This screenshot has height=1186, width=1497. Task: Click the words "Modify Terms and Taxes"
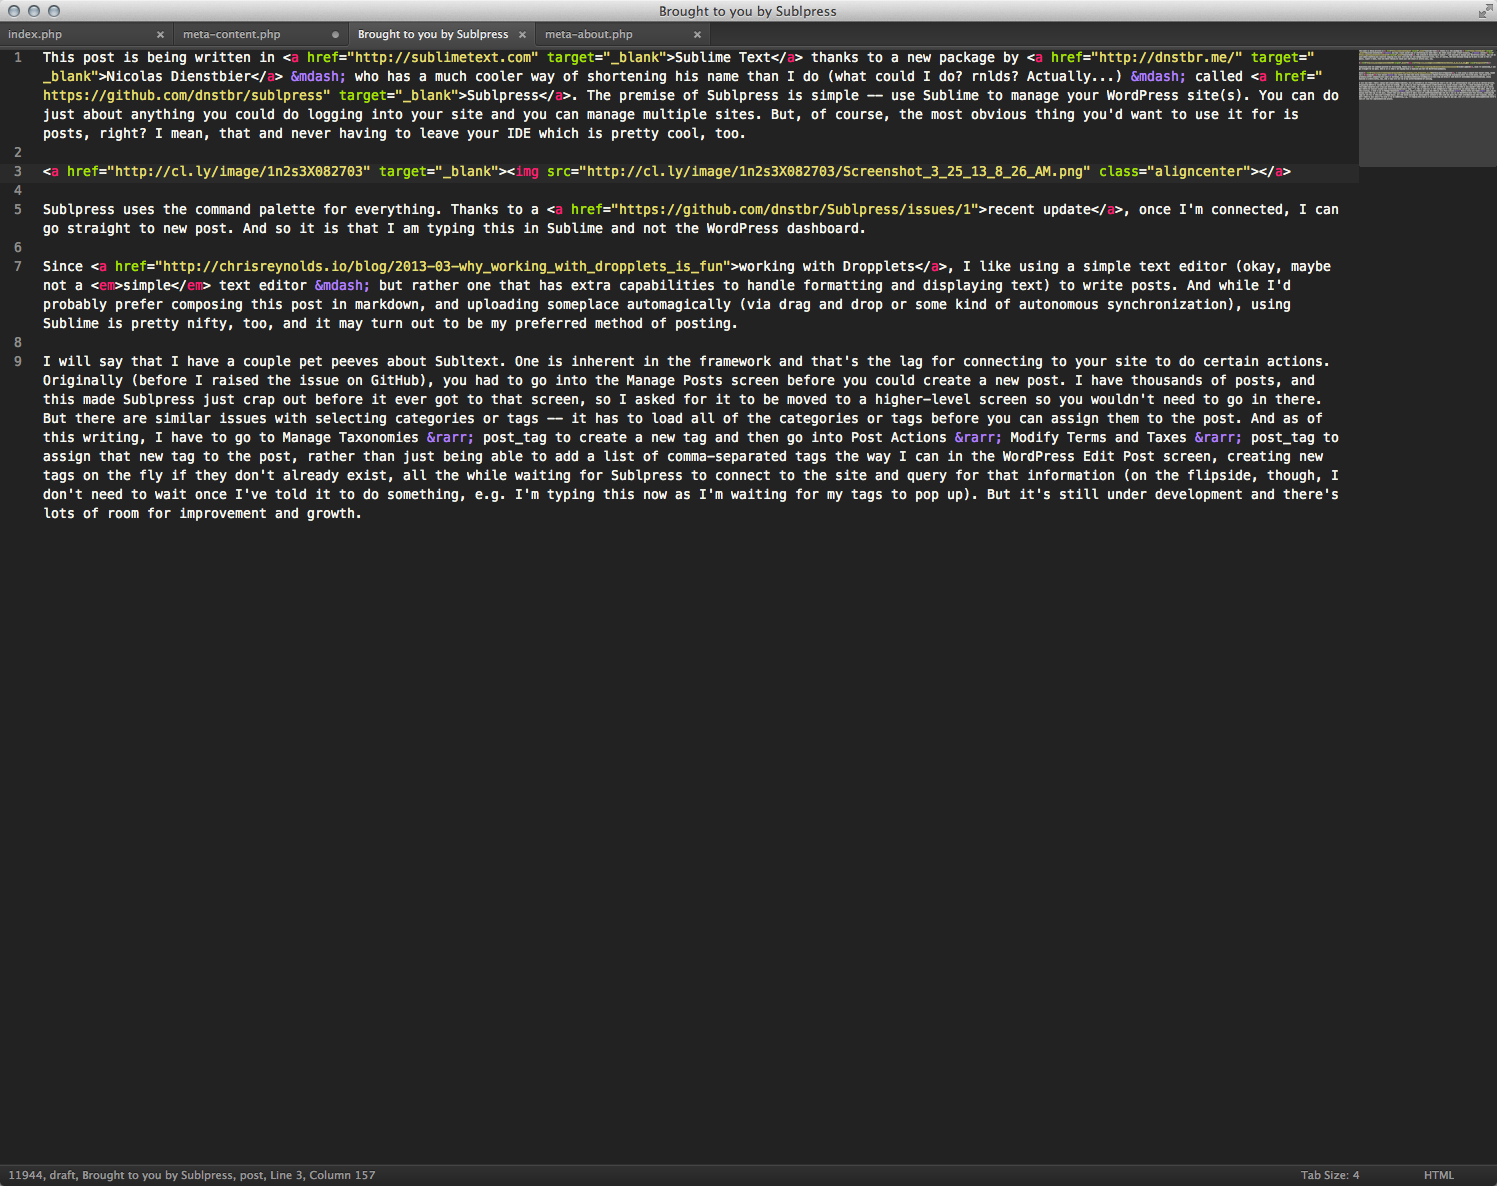point(1099,438)
